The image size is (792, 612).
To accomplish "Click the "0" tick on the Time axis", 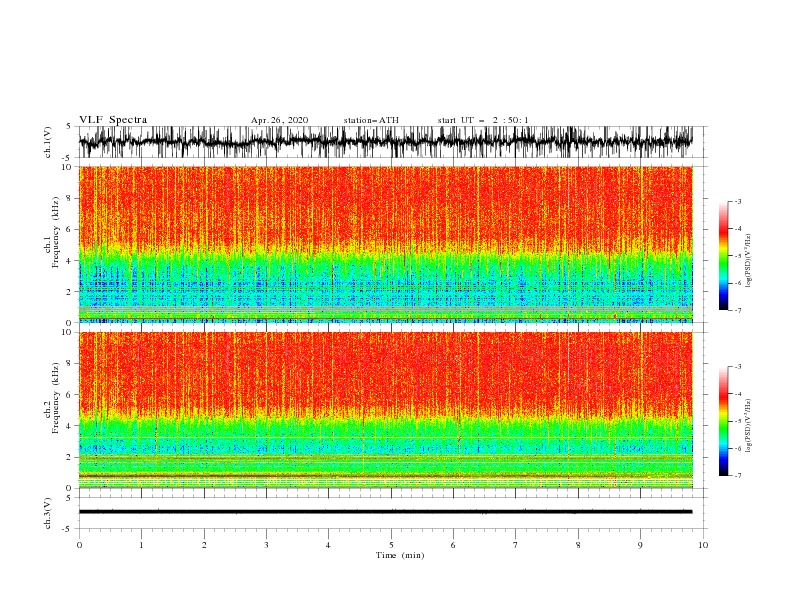I will (79, 546).
